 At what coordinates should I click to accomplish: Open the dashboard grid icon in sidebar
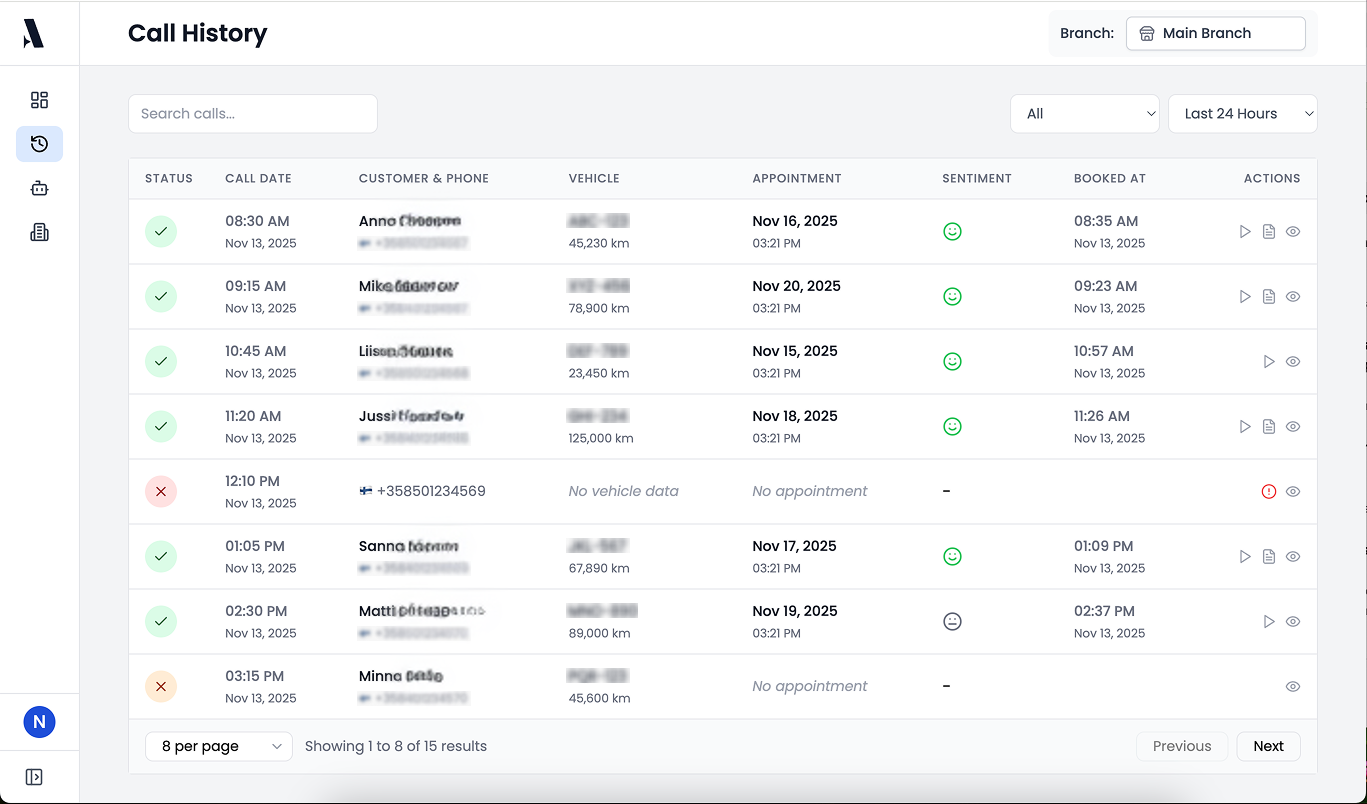click(x=39, y=100)
